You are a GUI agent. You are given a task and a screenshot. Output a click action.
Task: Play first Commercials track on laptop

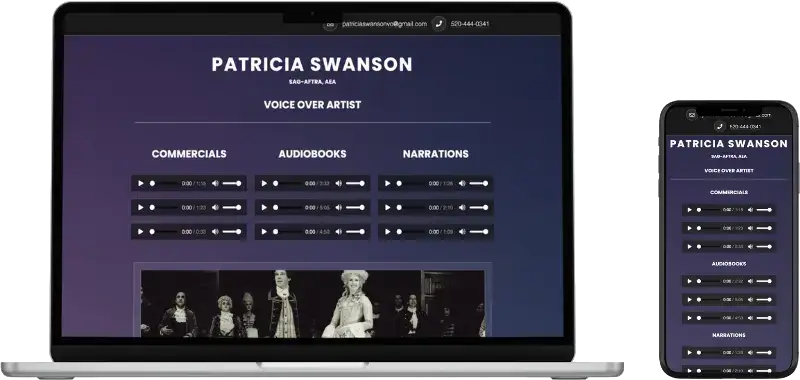[x=141, y=183]
